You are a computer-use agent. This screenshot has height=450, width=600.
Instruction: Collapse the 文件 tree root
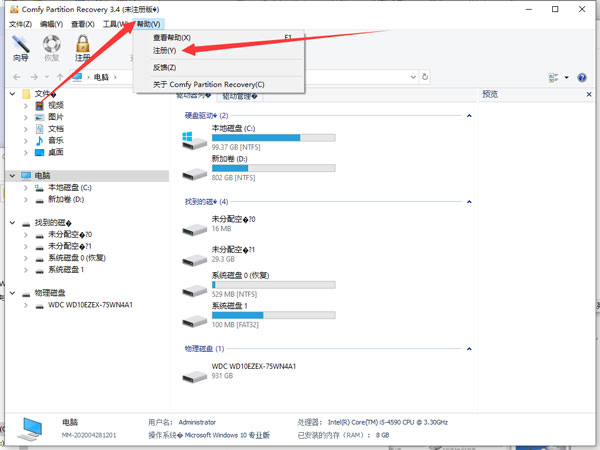coord(13,93)
